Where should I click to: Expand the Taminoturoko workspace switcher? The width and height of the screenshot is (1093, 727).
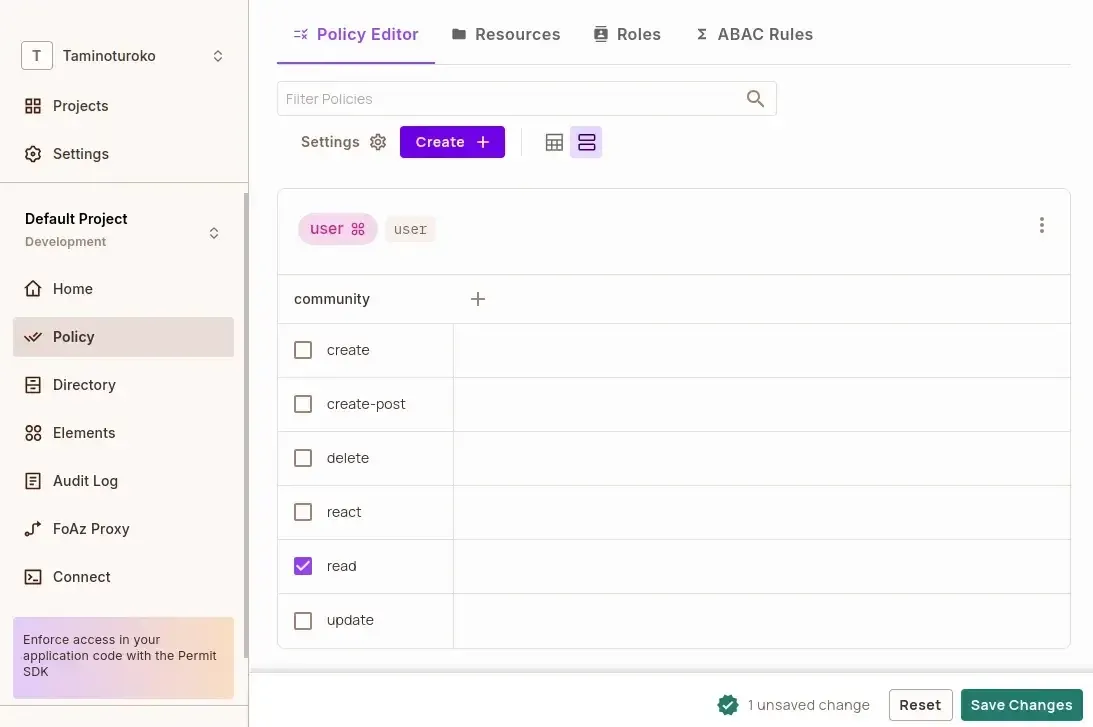coord(217,56)
